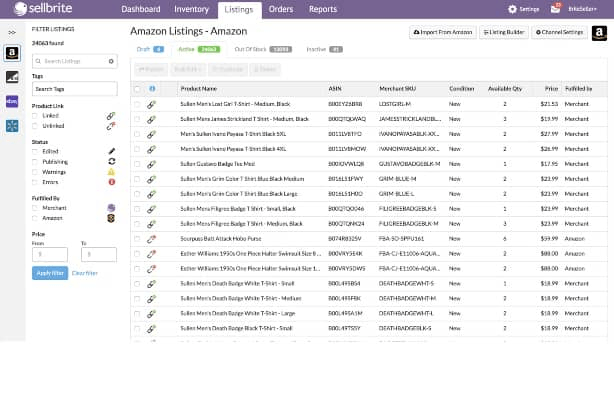Sort by Product Name column header
614x400 pixels.
[x=199, y=89]
